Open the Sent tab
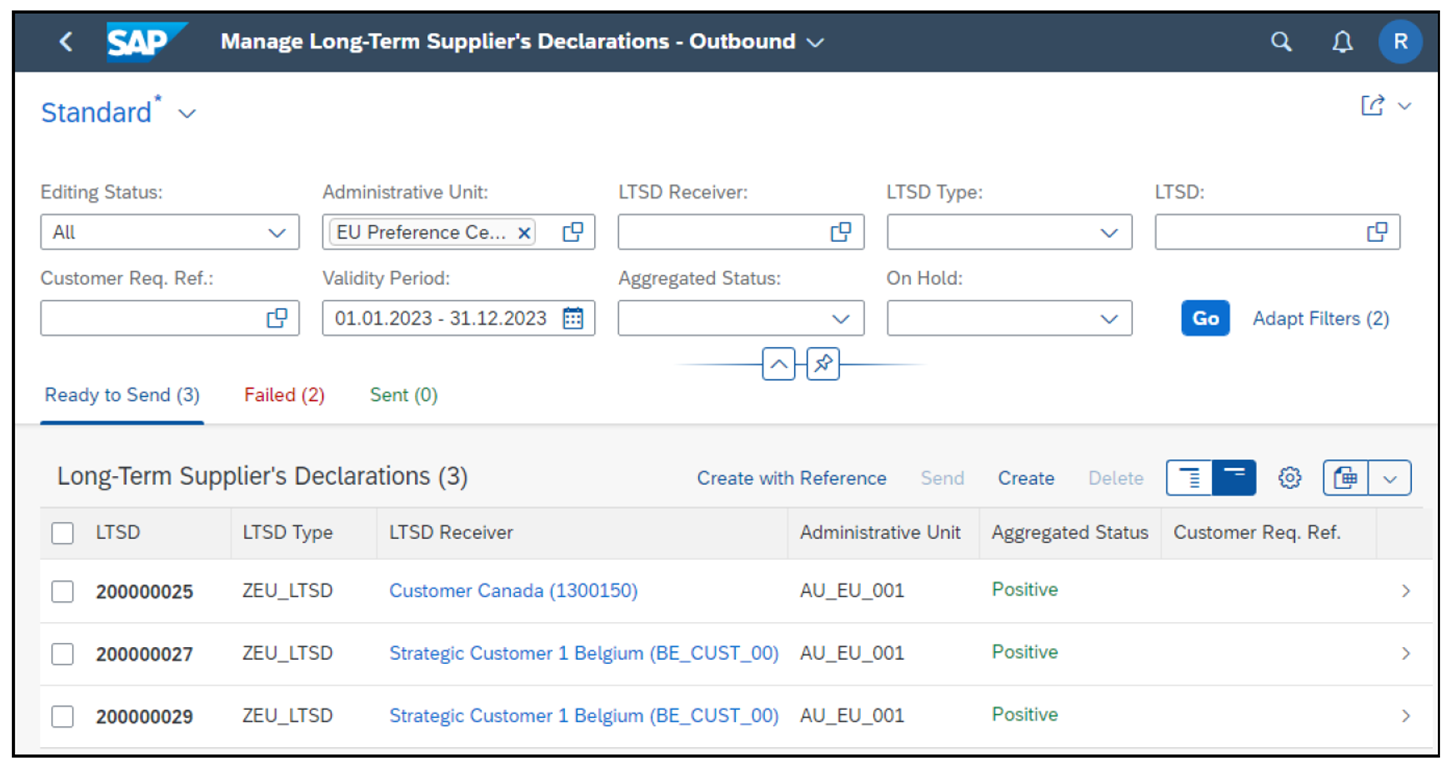The image size is (1450, 772). tap(403, 395)
